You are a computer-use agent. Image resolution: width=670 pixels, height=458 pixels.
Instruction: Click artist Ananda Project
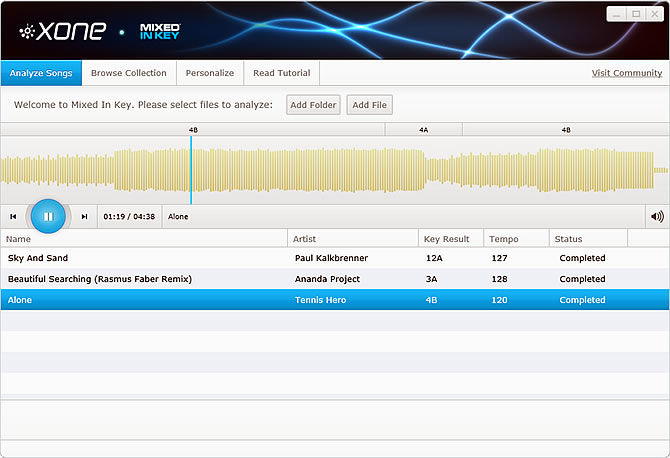coord(327,279)
